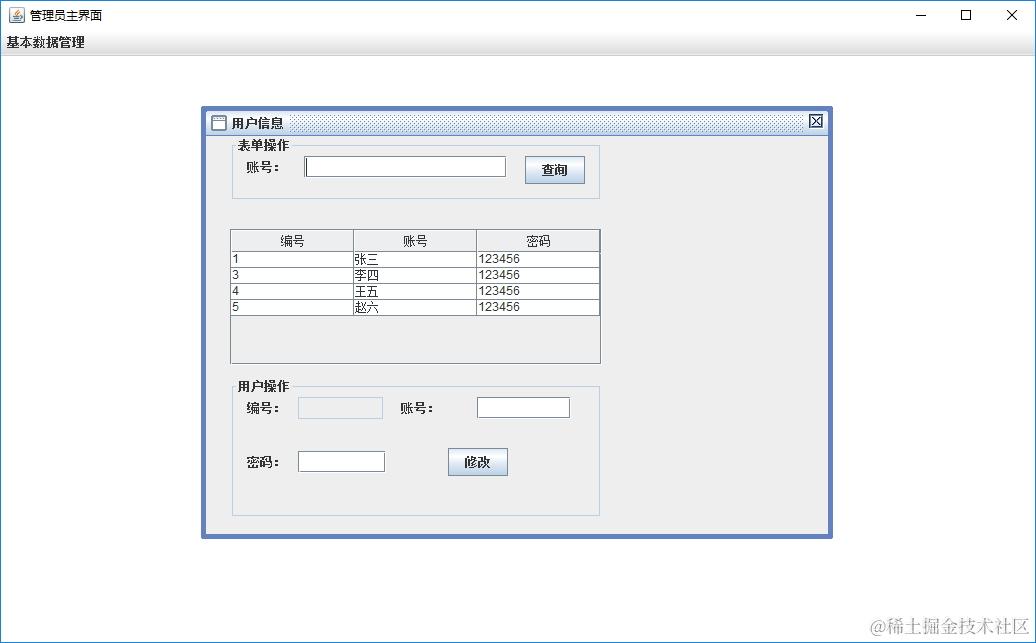Click the 账号 input field in 表单操作
The width and height of the screenshot is (1036, 643).
404,166
